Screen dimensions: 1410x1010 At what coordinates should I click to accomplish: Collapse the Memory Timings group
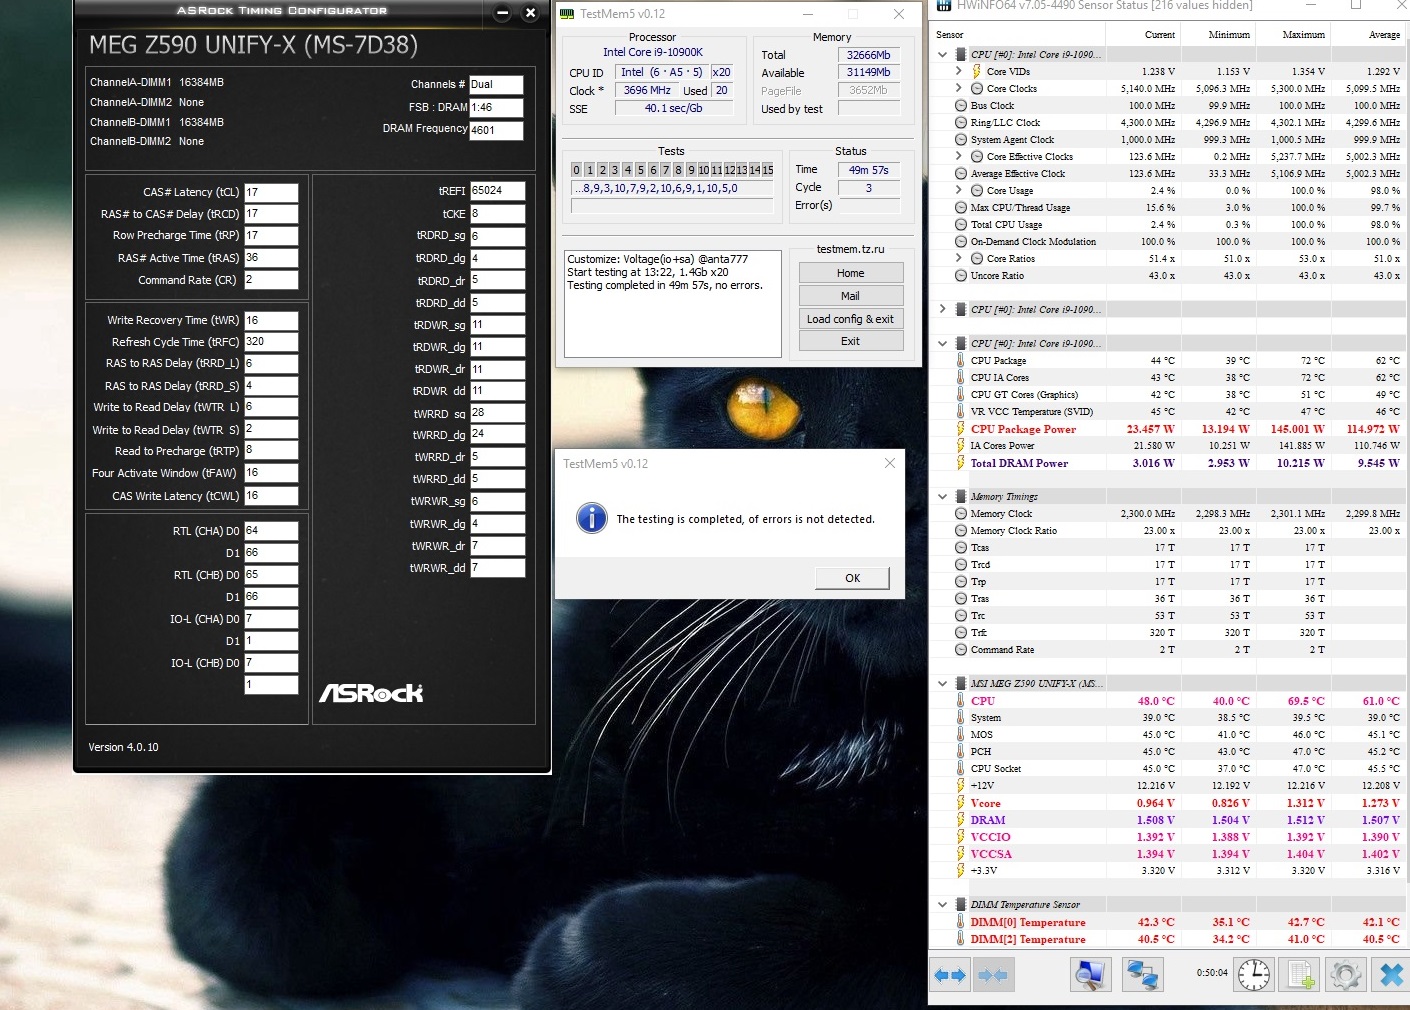(943, 497)
